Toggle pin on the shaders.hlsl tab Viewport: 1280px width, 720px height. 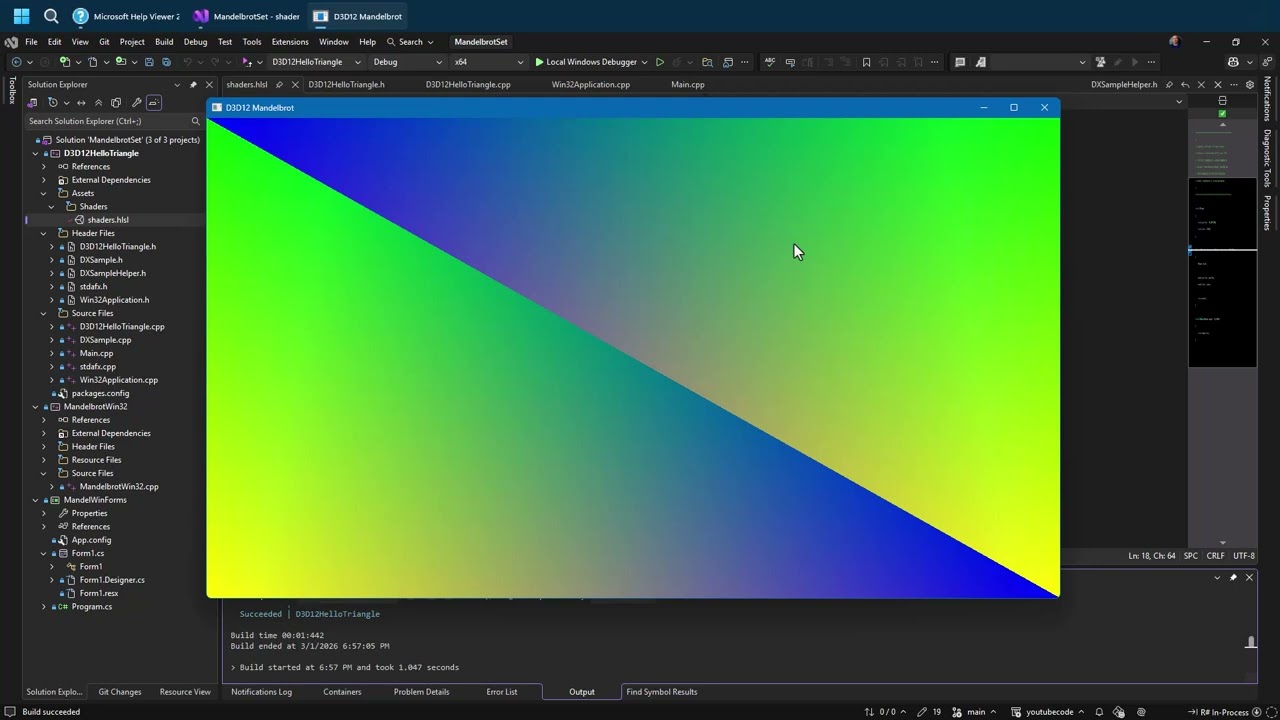coord(279,85)
